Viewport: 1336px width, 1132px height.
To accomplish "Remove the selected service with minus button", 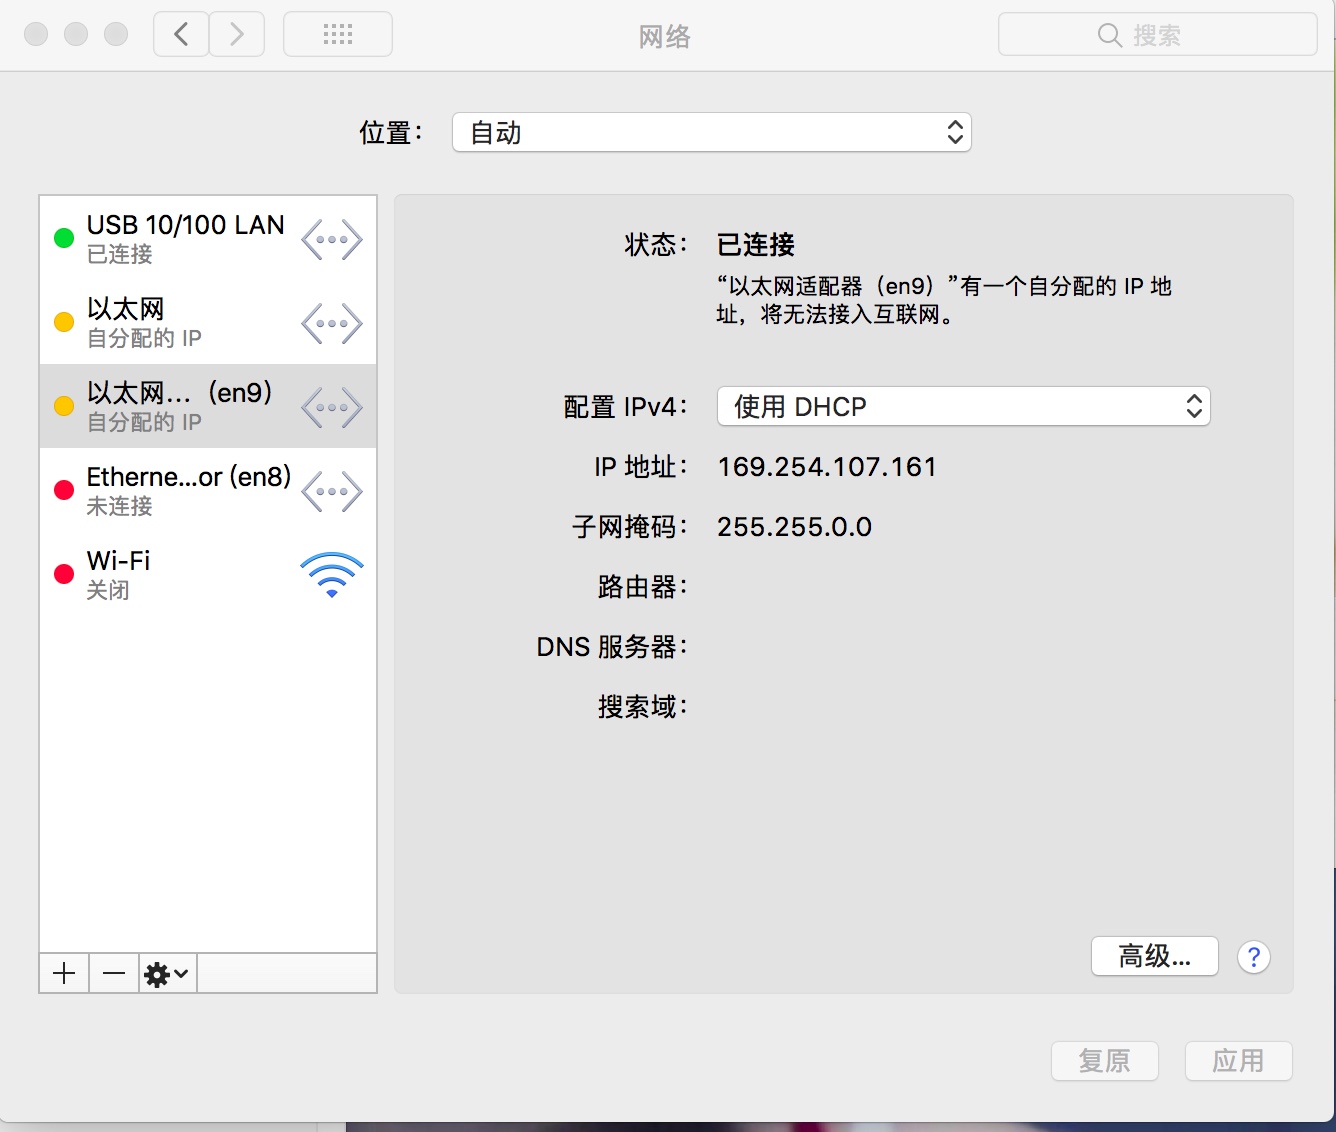I will click(114, 973).
